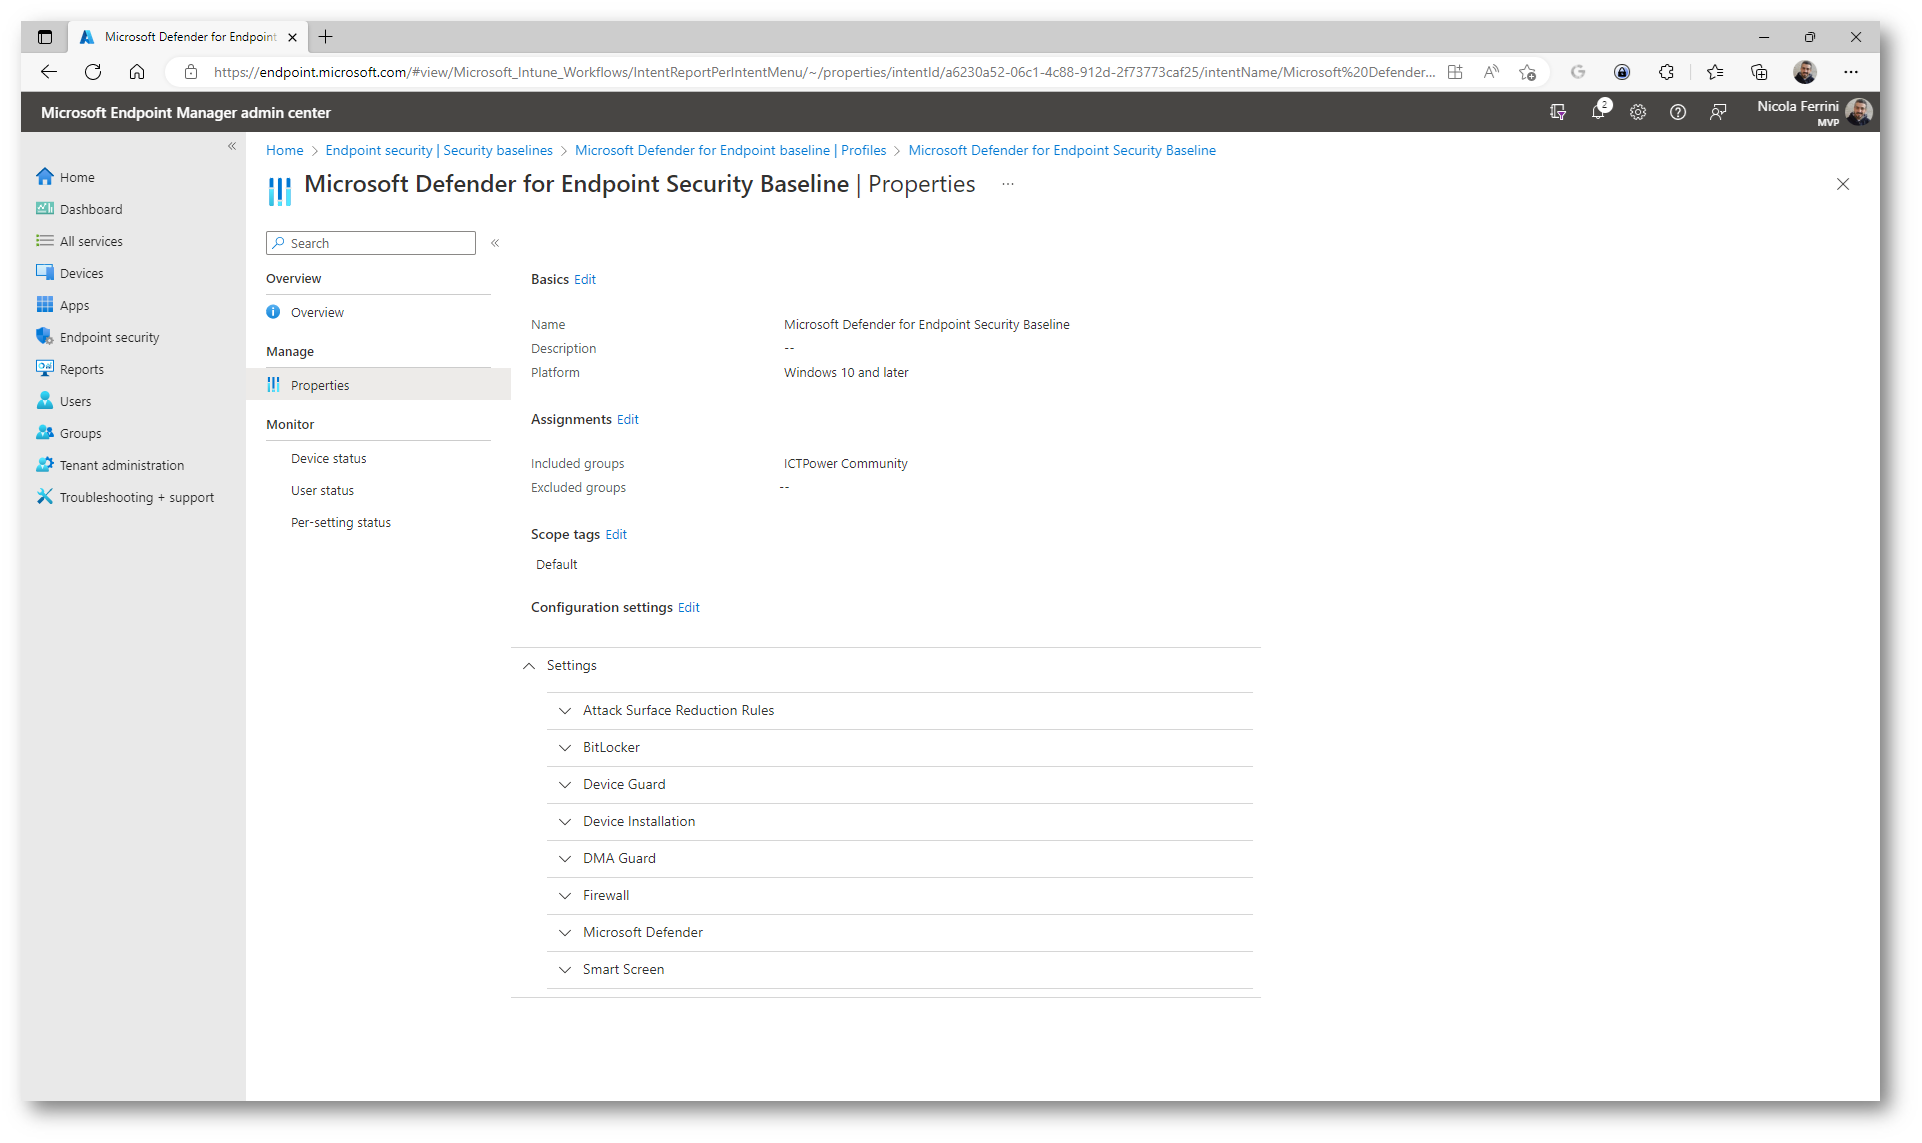Open Reports in the sidebar
Image resolution: width=1922 pixels, height=1143 pixels.
[81, 369]
